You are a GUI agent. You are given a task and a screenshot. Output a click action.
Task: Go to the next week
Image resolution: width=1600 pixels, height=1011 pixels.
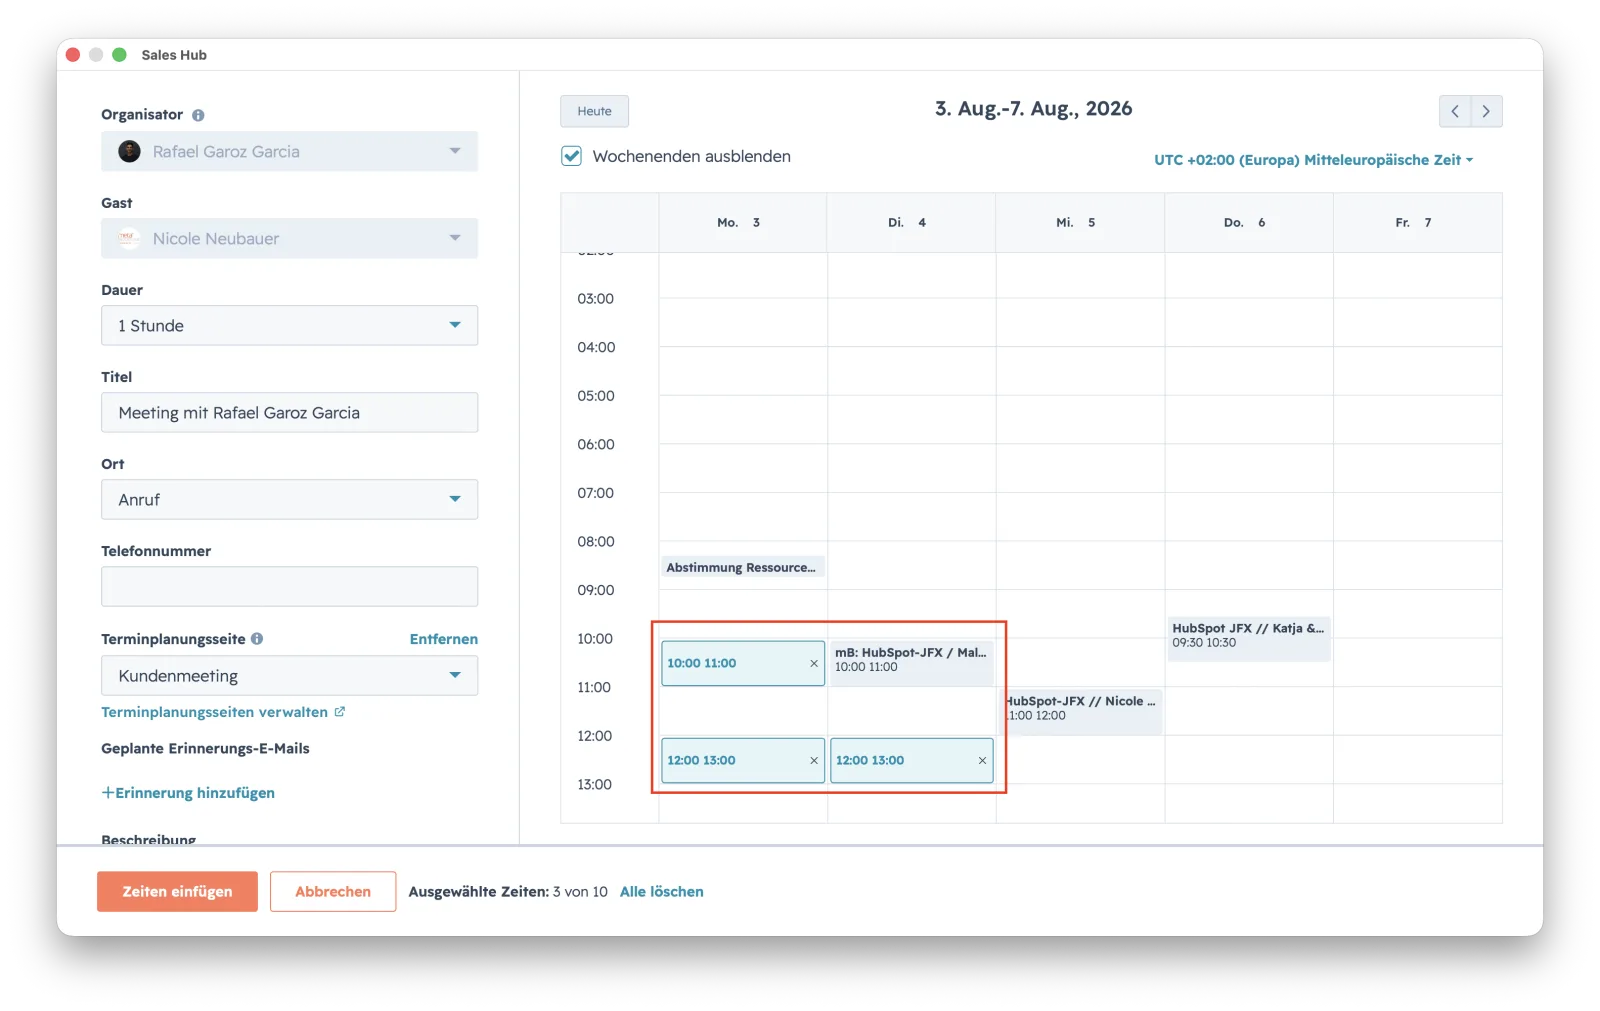click(1487, 111)
